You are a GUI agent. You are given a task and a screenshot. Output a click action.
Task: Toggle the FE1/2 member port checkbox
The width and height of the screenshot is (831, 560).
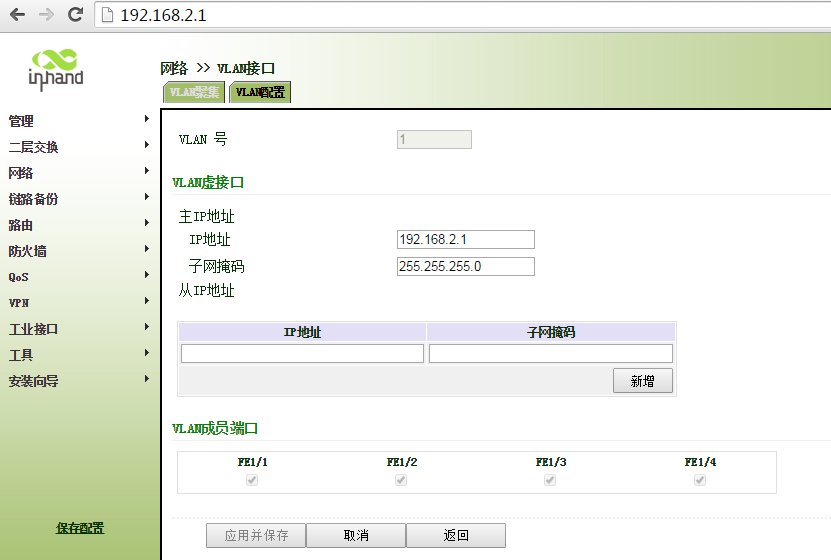click(x=401, y=480)
